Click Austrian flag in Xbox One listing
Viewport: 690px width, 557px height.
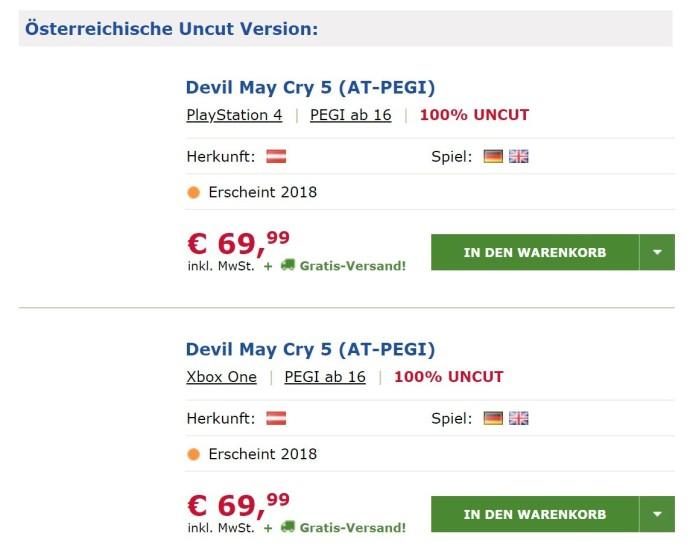(x=276, y=418)
